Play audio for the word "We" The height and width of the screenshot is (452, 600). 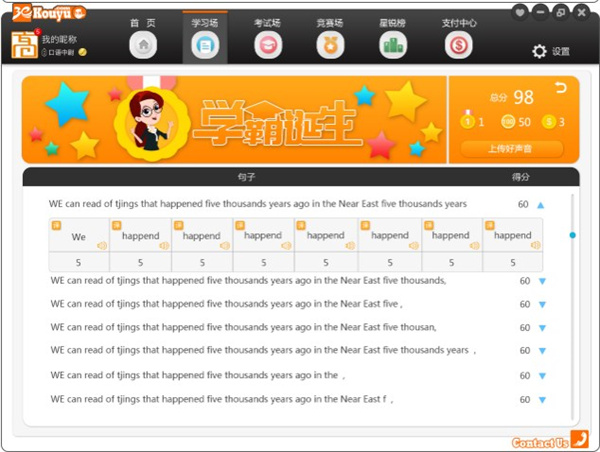click(x=102, y=245)
